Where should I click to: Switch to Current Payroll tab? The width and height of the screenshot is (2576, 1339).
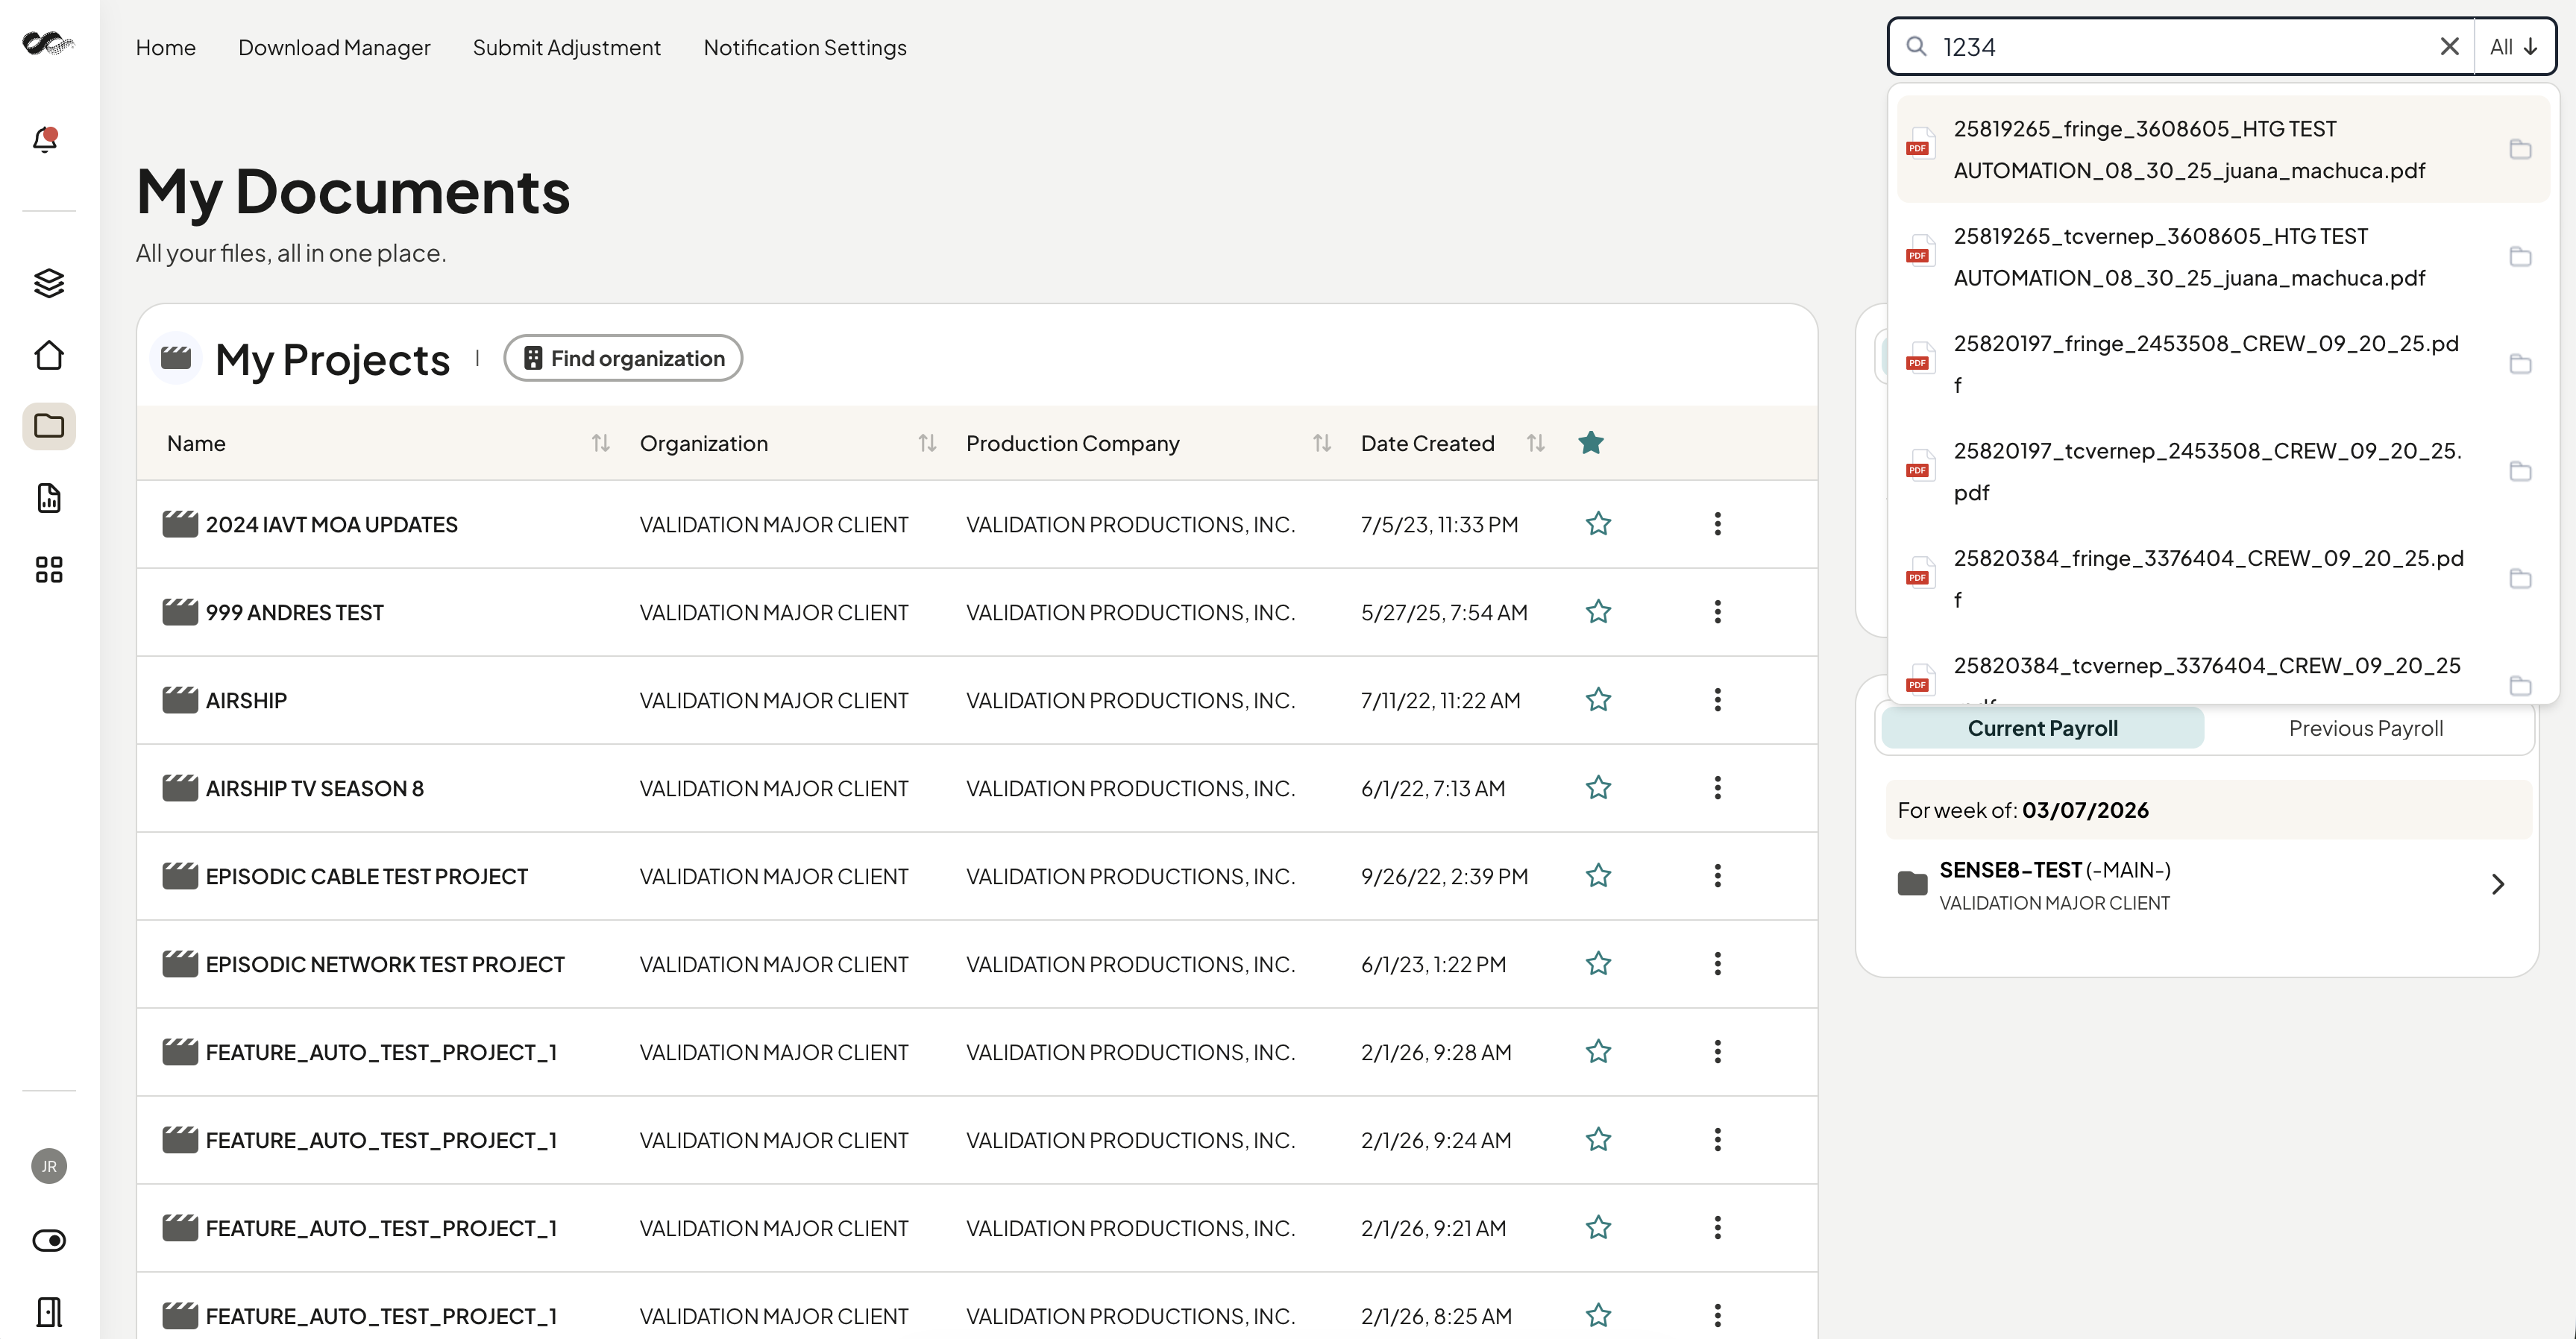[x=2042, y=728]
